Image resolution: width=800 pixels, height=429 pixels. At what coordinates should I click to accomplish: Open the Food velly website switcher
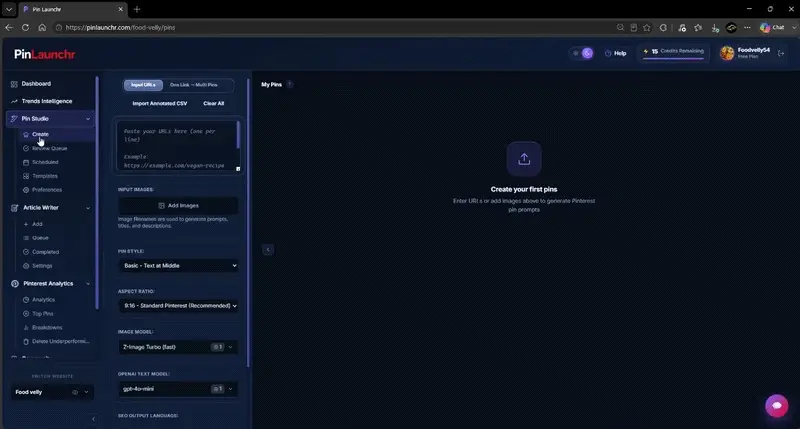click(52, 392)
